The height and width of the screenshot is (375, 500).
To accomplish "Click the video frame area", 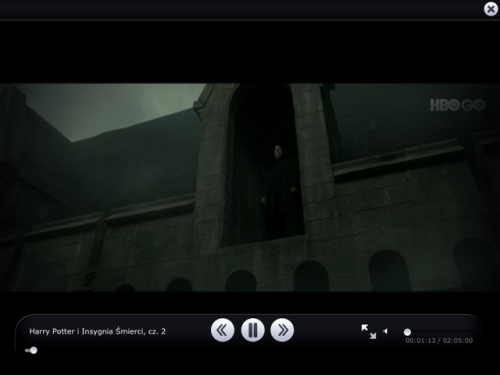I will pyautogui.click(x=250, y=187).
